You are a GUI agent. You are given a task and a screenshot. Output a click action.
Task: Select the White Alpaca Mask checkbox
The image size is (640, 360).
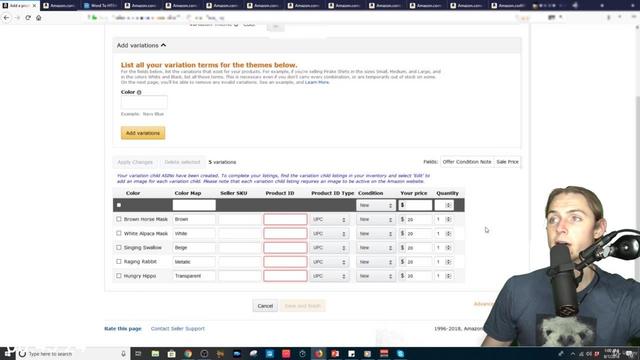pos(119,233)
